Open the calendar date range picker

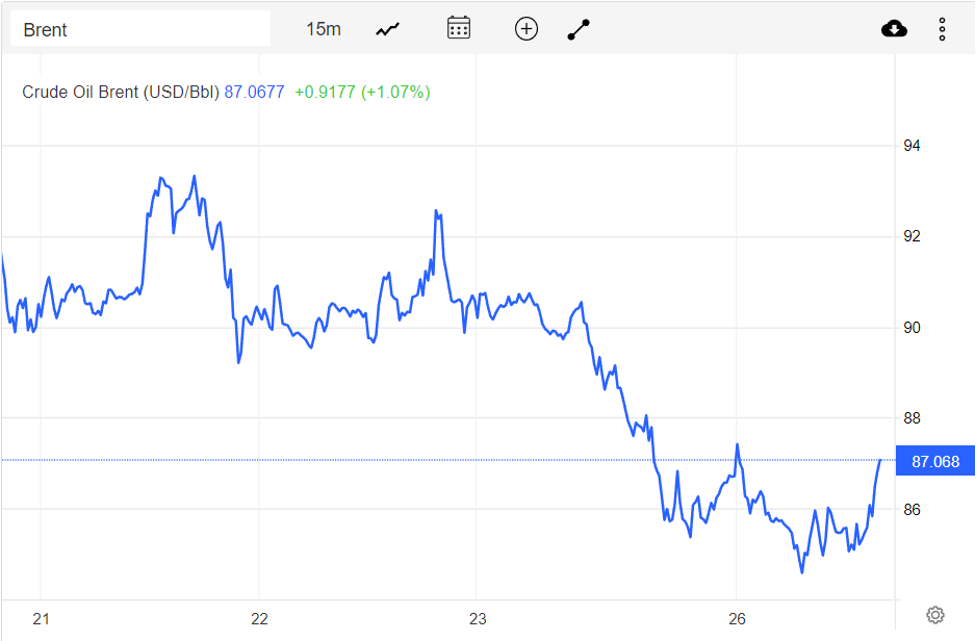(459, 28)
